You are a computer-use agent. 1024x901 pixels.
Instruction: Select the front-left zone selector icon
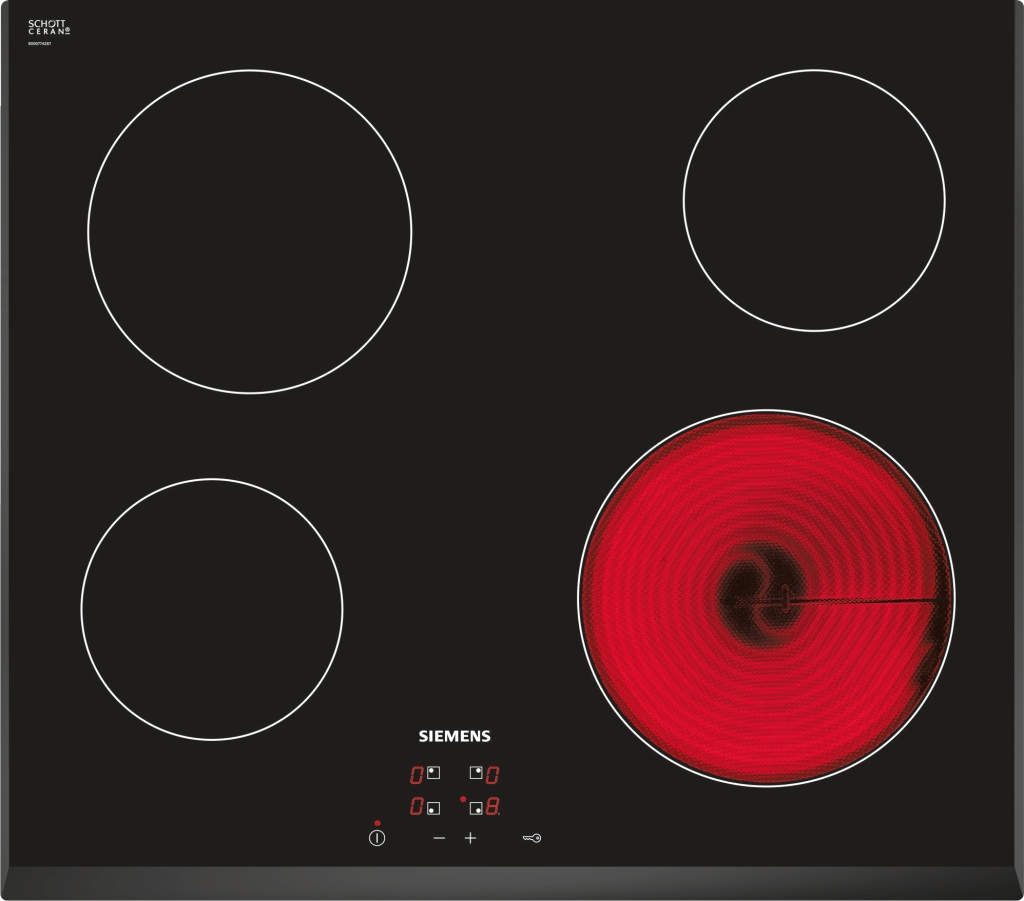[x=433, y=807]
